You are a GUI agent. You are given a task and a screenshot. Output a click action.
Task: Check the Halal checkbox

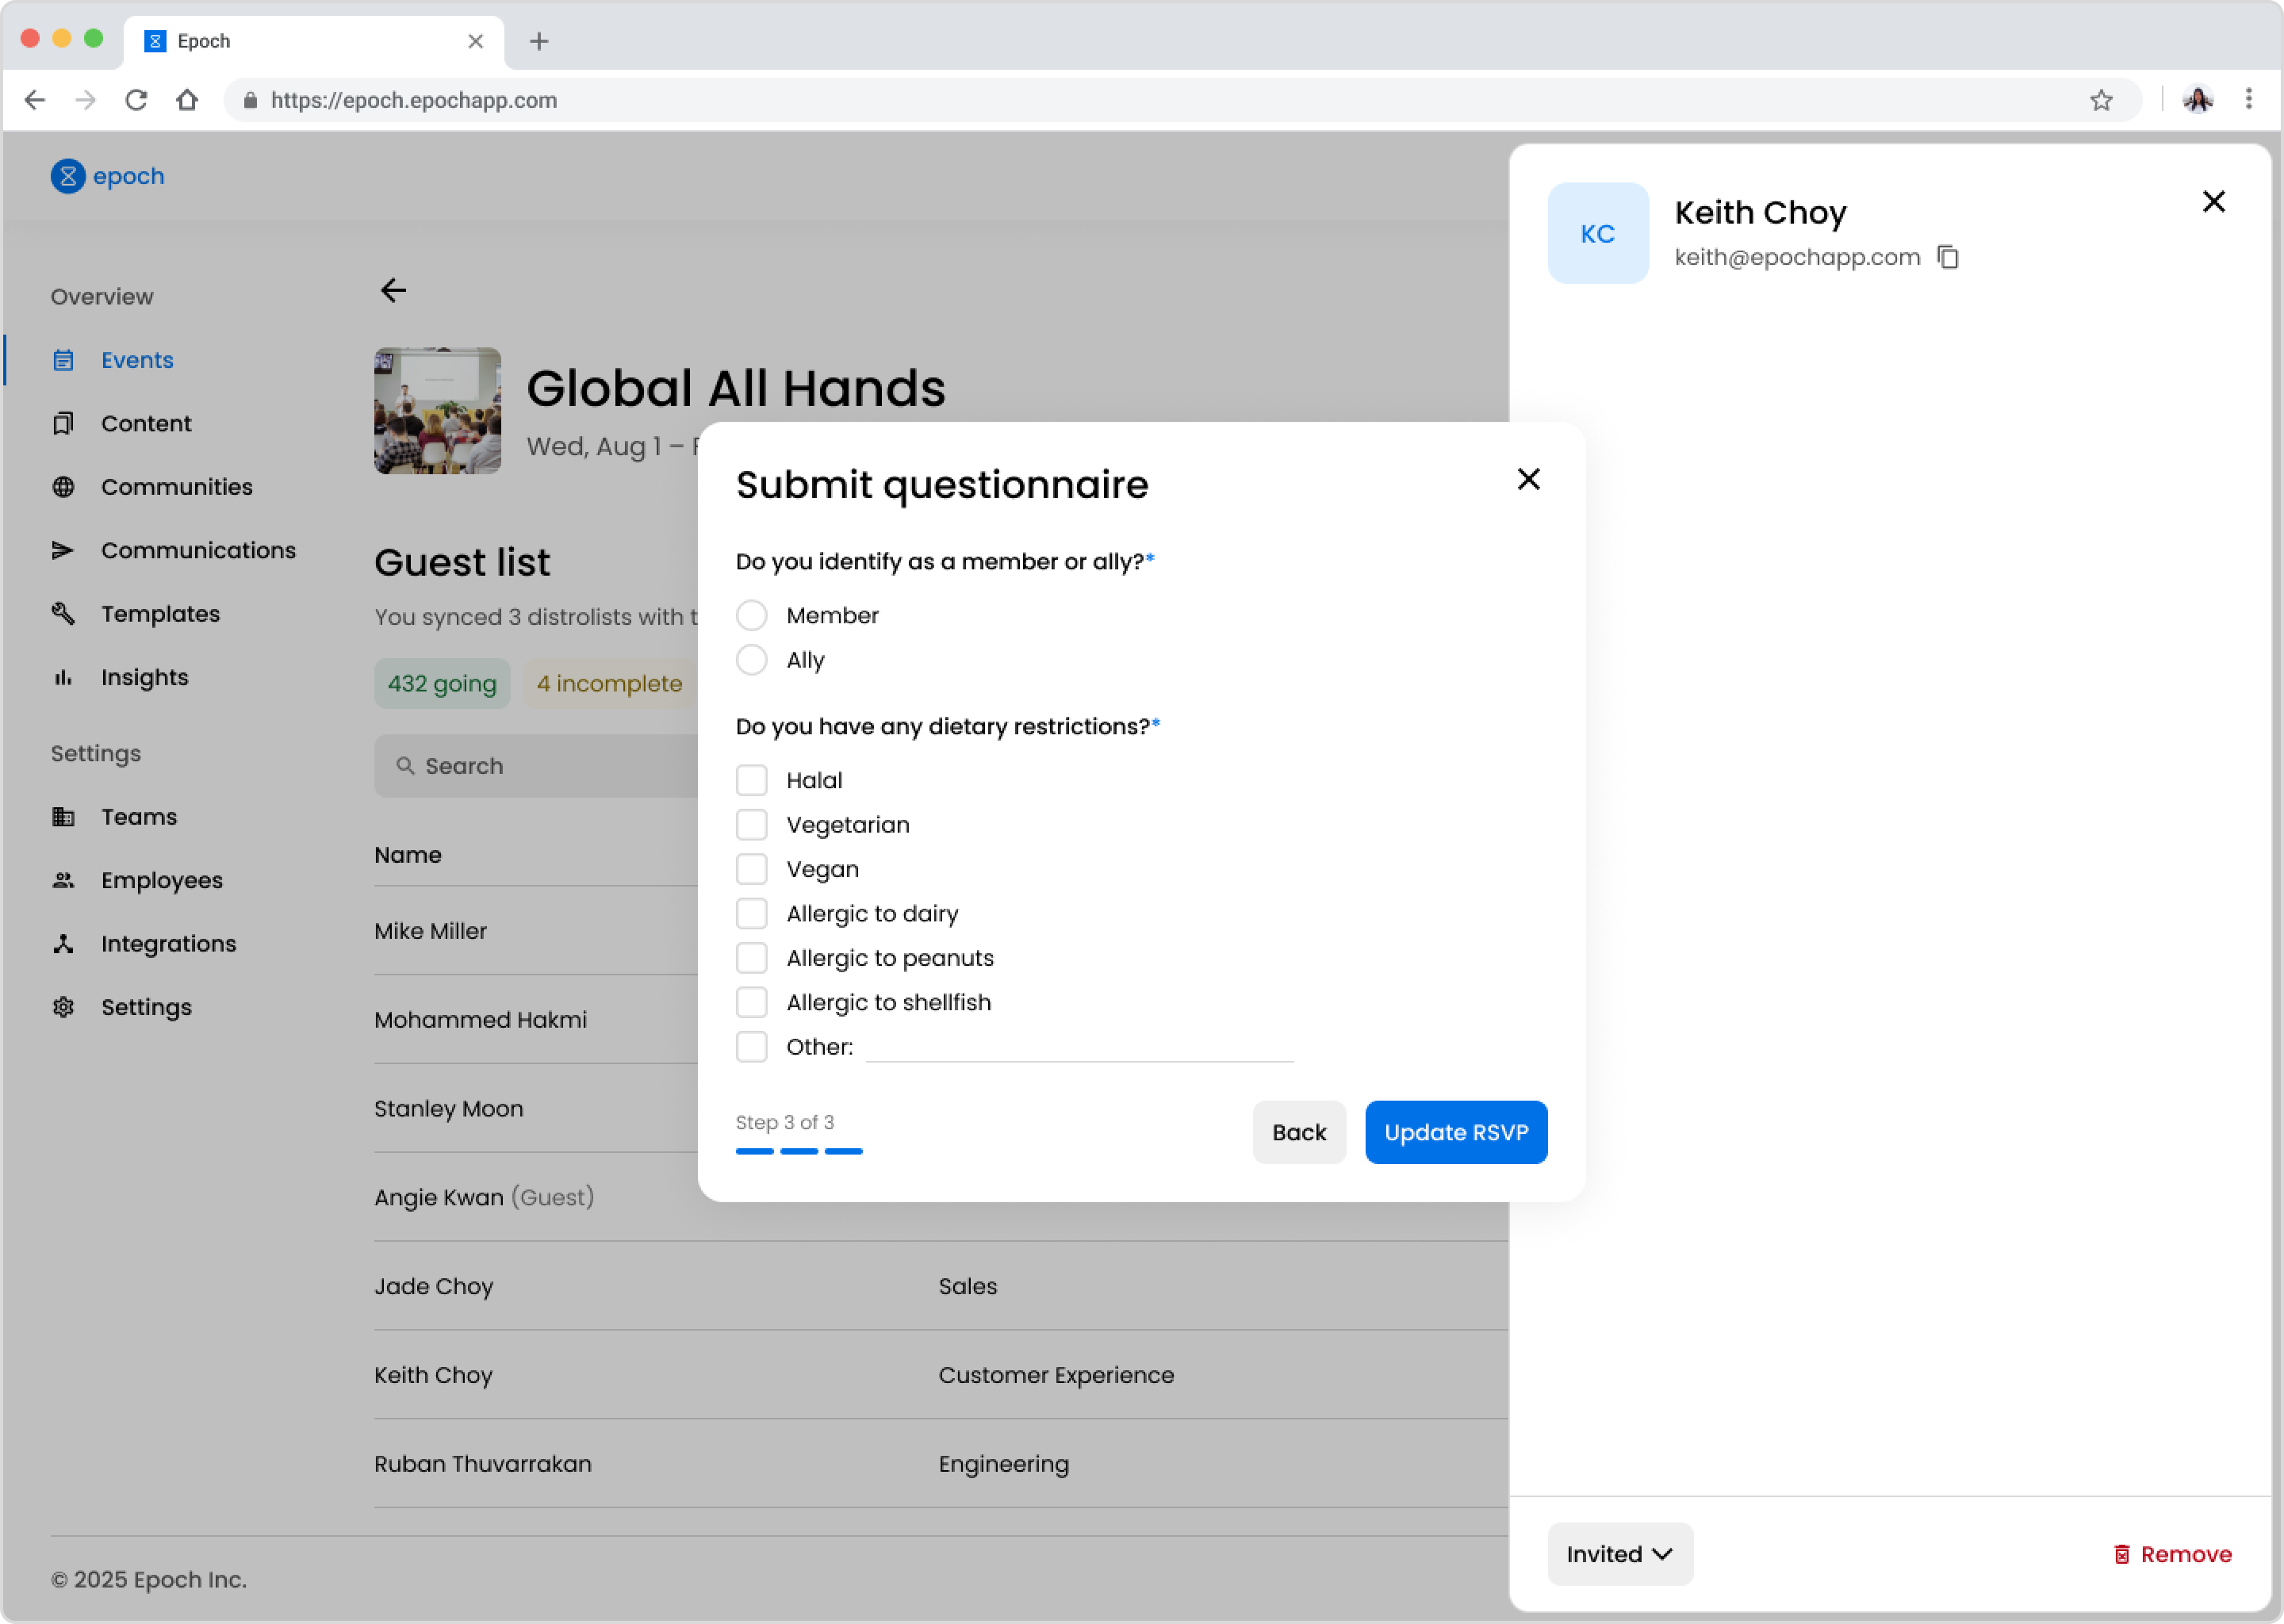752,780
